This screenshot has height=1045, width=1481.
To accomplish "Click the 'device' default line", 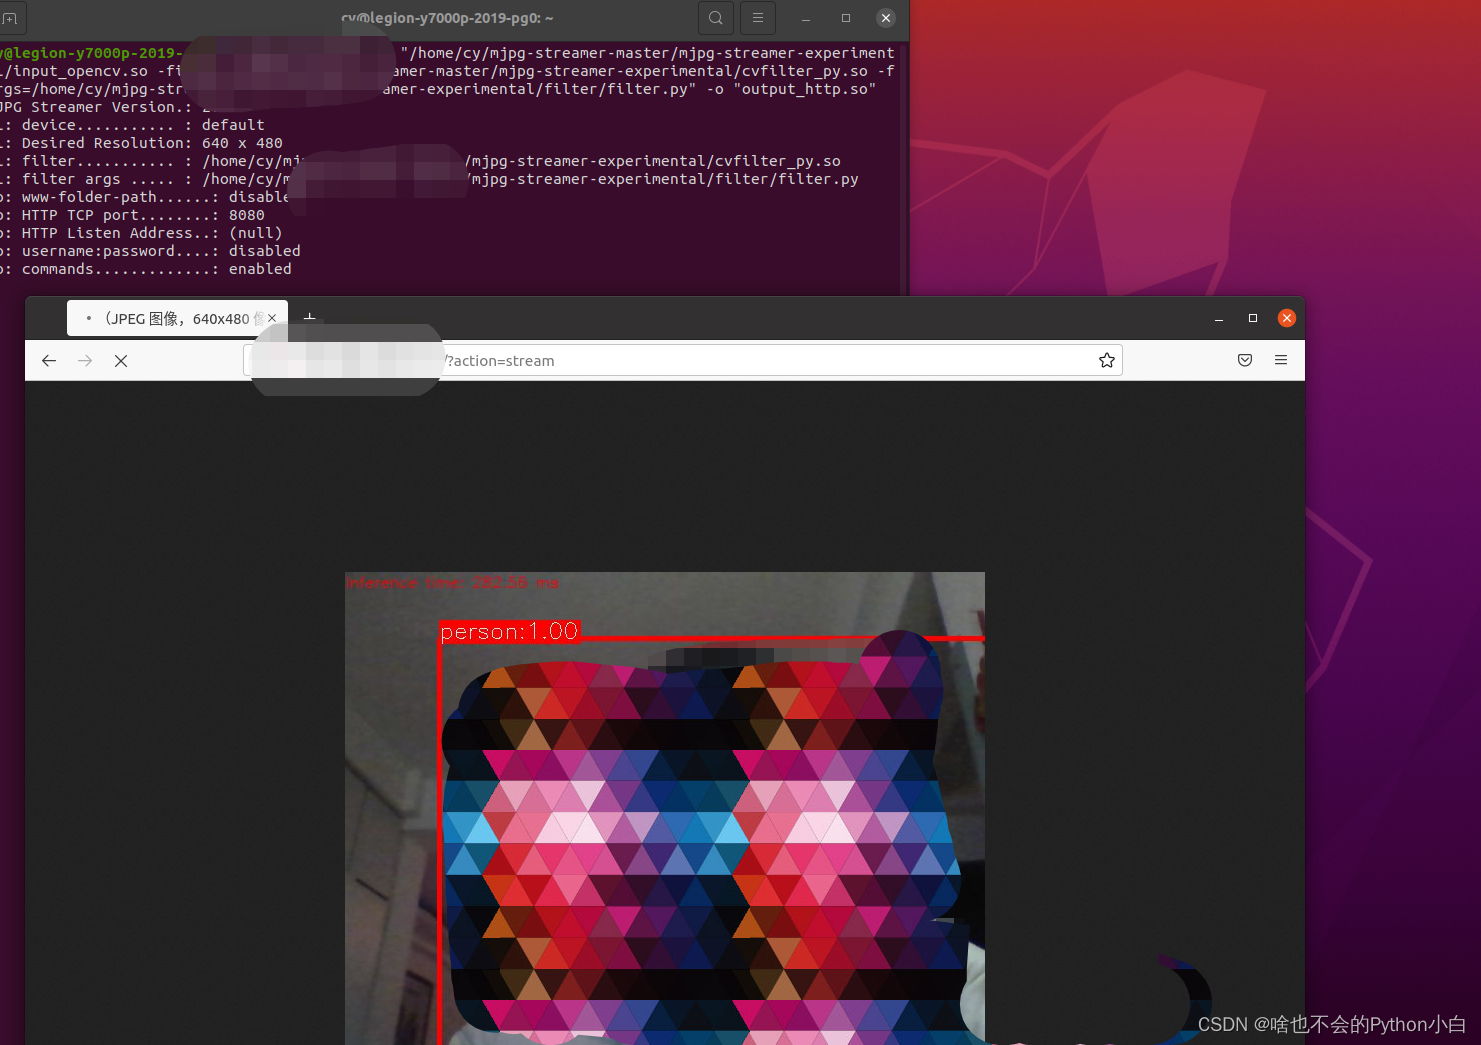I will (133, 125).
